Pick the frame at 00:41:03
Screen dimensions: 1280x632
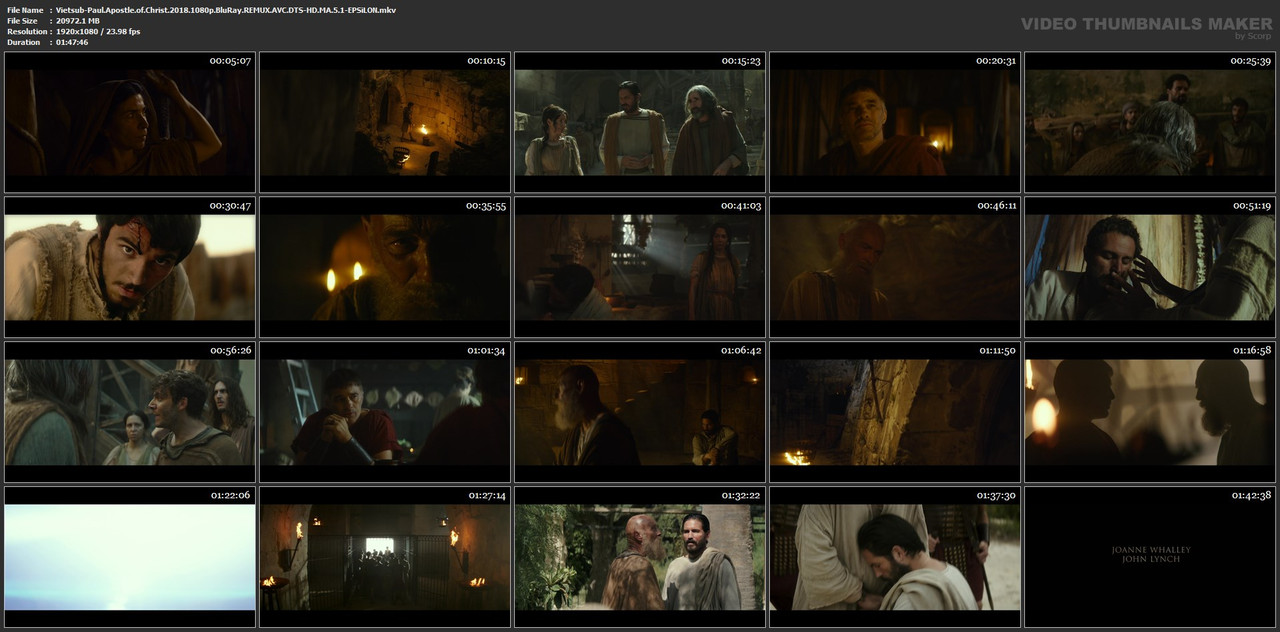coord(640,267)
